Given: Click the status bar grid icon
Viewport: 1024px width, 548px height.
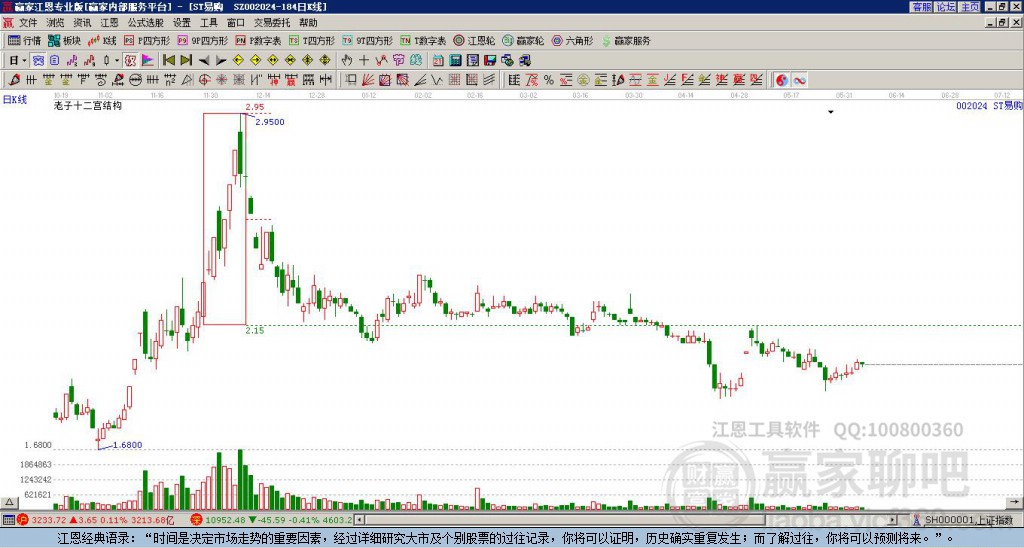Looking at the screenshot, I should pos(8,520).
